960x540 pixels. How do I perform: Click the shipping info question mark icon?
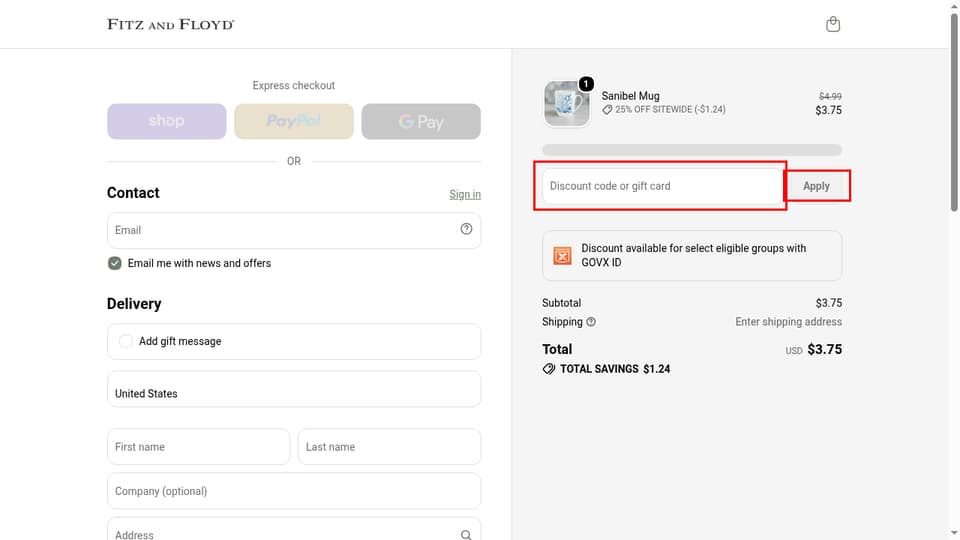[x=591, y=322]
